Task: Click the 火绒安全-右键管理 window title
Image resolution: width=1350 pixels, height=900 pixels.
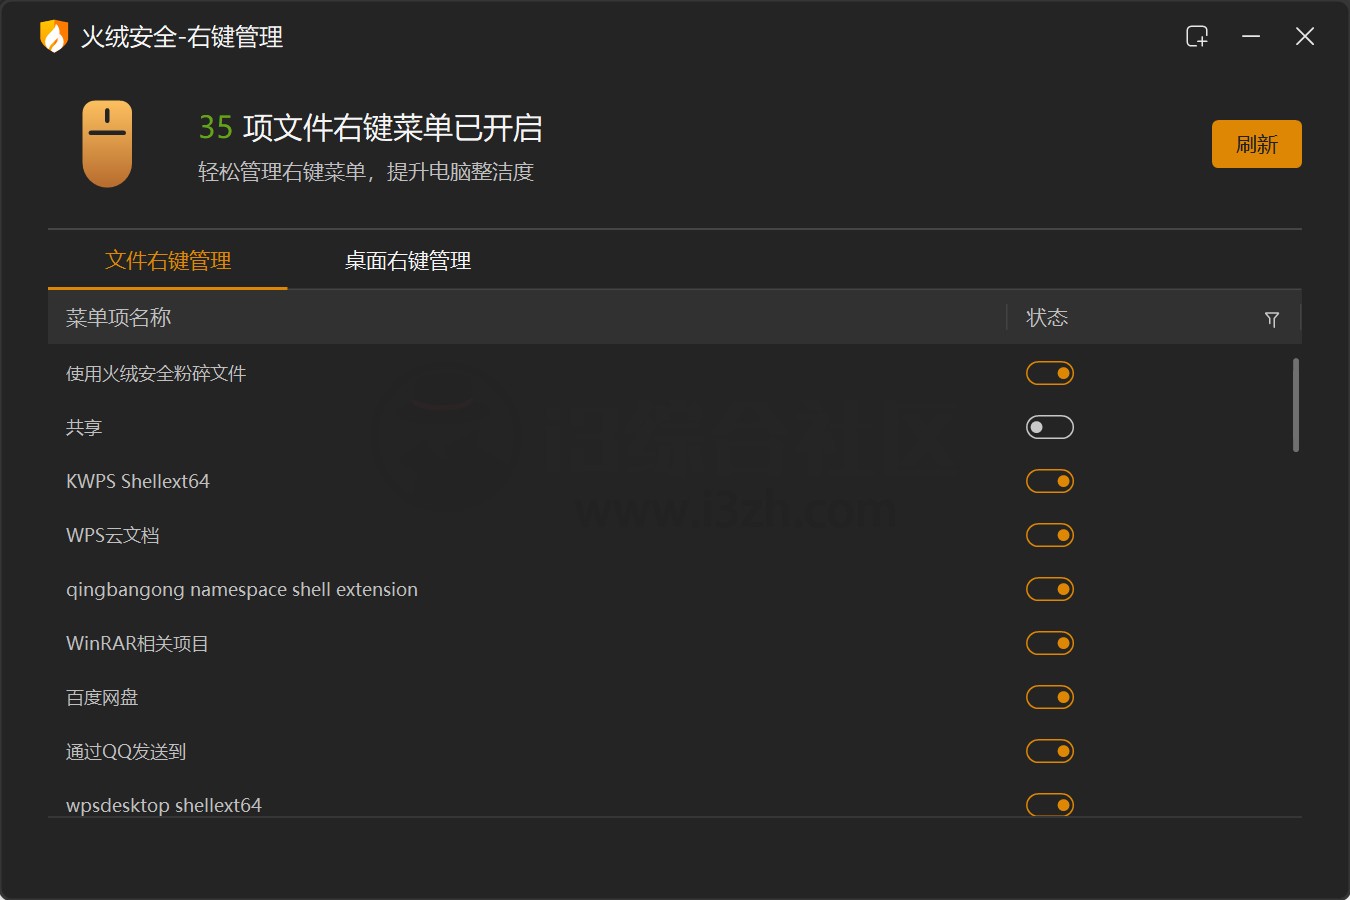Action: click(x=182, y=37)
